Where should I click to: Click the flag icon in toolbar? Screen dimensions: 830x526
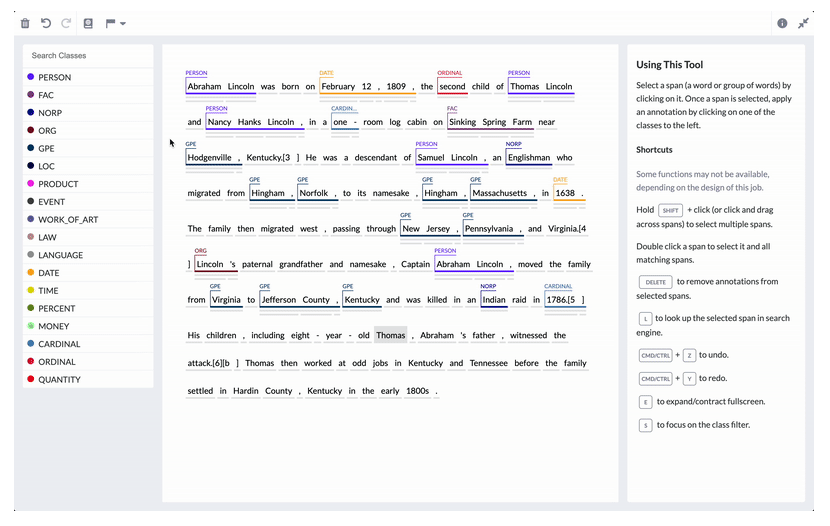tap(110, 23)
